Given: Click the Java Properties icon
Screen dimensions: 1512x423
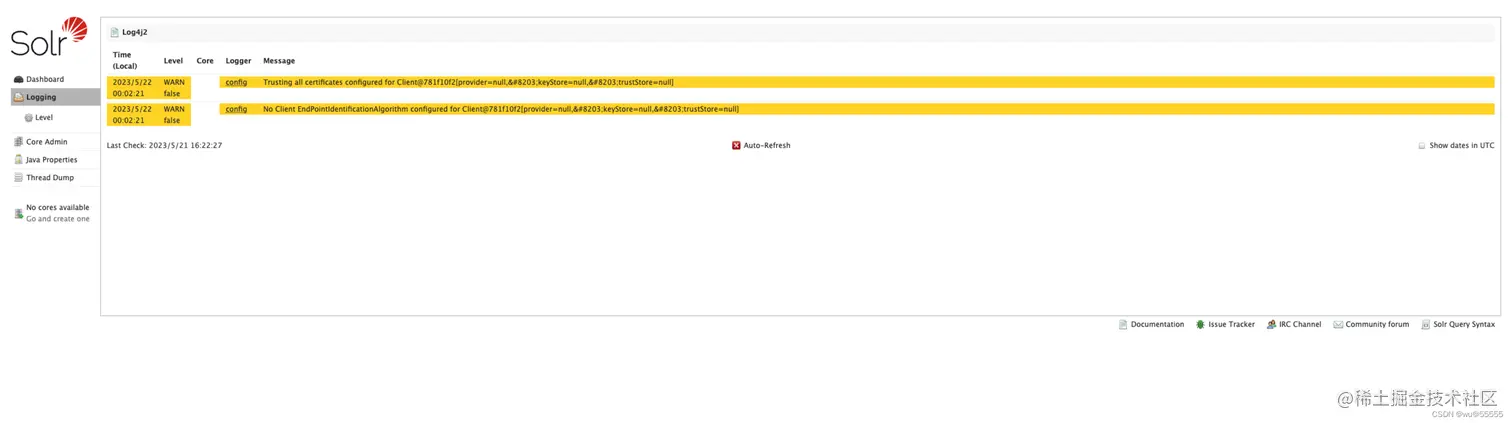Looking at the screenshot, I should click(x=18, y=160).
